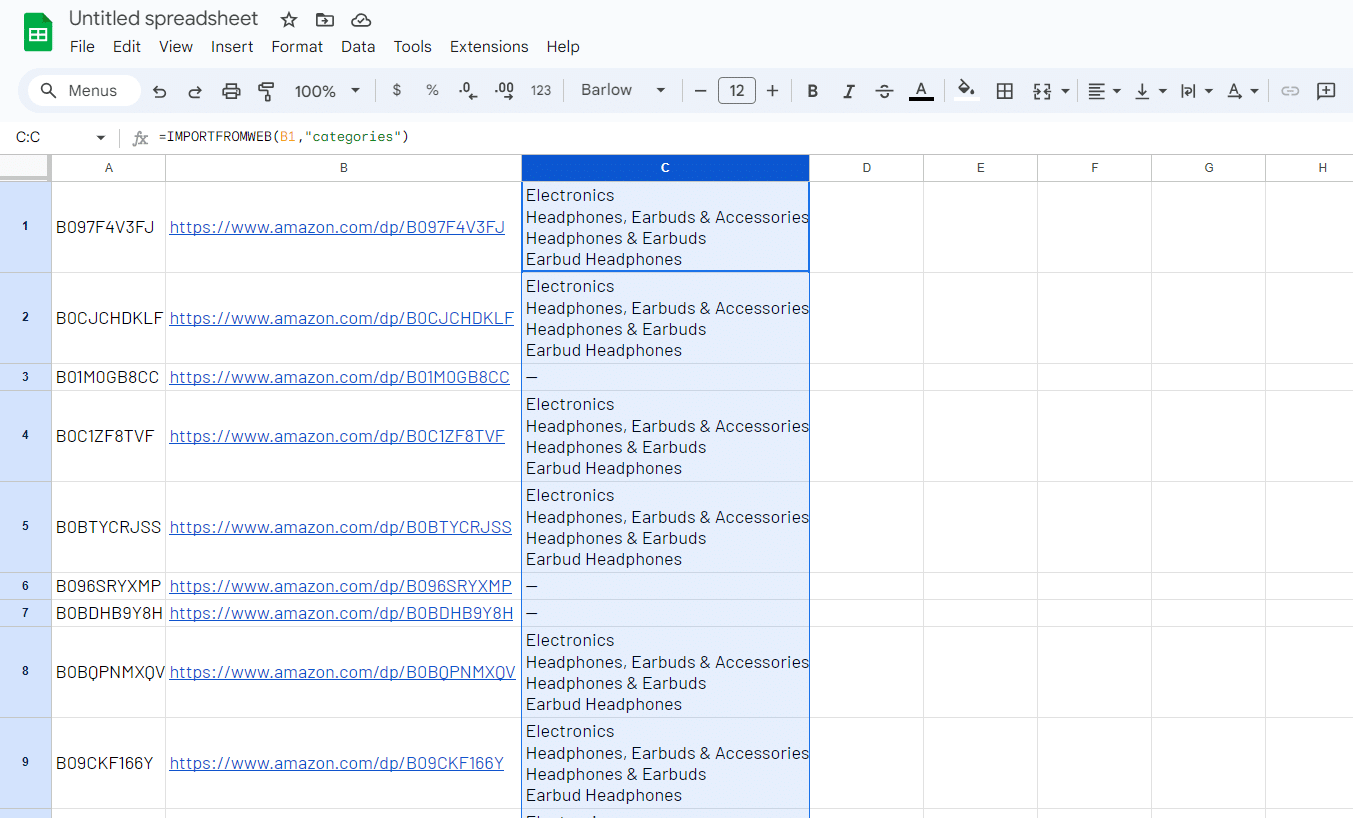Click the B0BTYCRJSS Amazon product link

pos(340,527)
